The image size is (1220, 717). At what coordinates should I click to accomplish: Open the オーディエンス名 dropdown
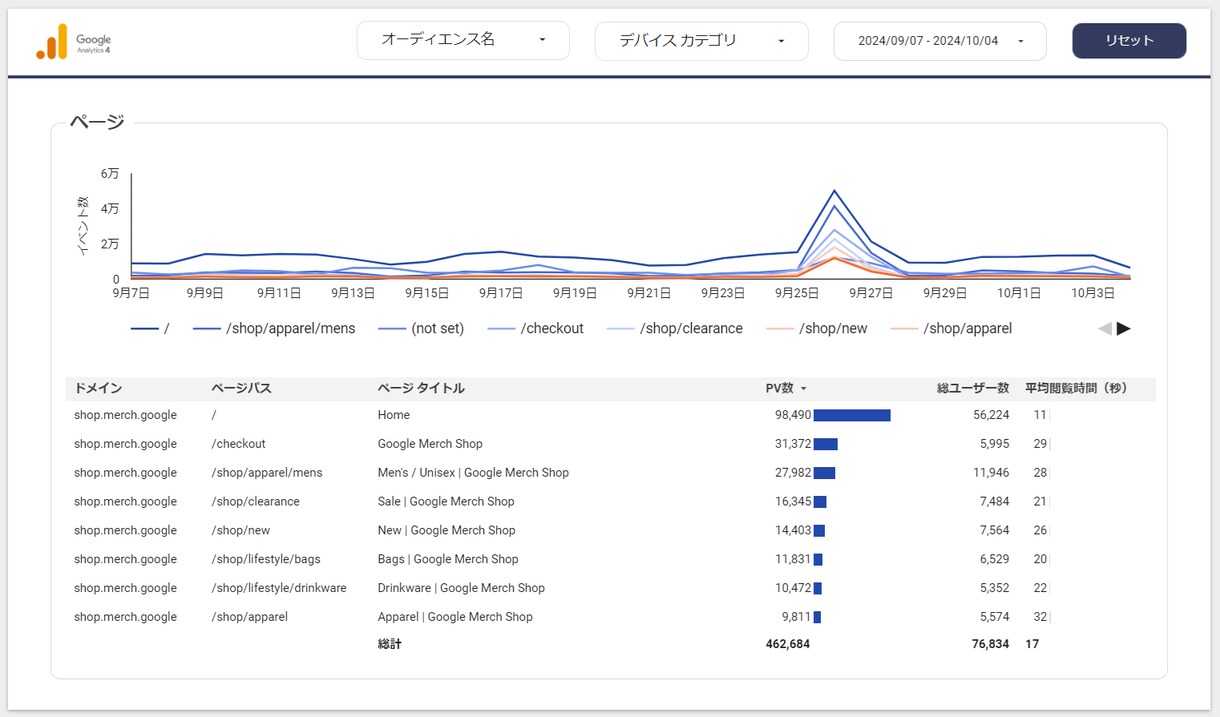pyautogui.click(x=463, y=41)
